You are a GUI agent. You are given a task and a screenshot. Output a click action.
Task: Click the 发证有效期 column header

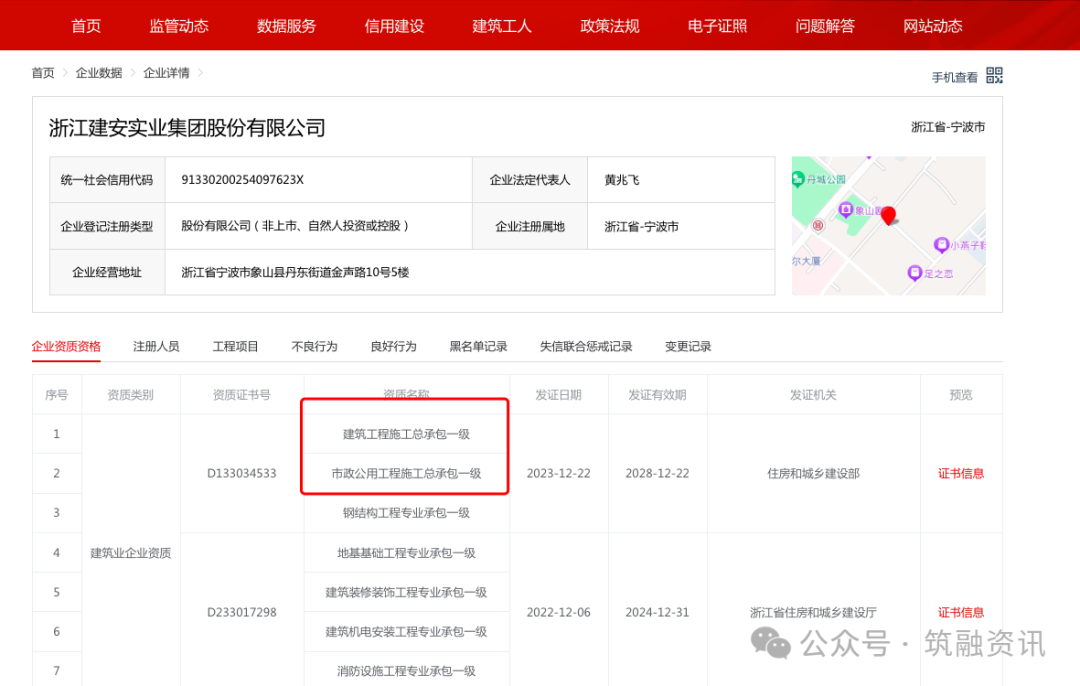(x=657, y=395)
